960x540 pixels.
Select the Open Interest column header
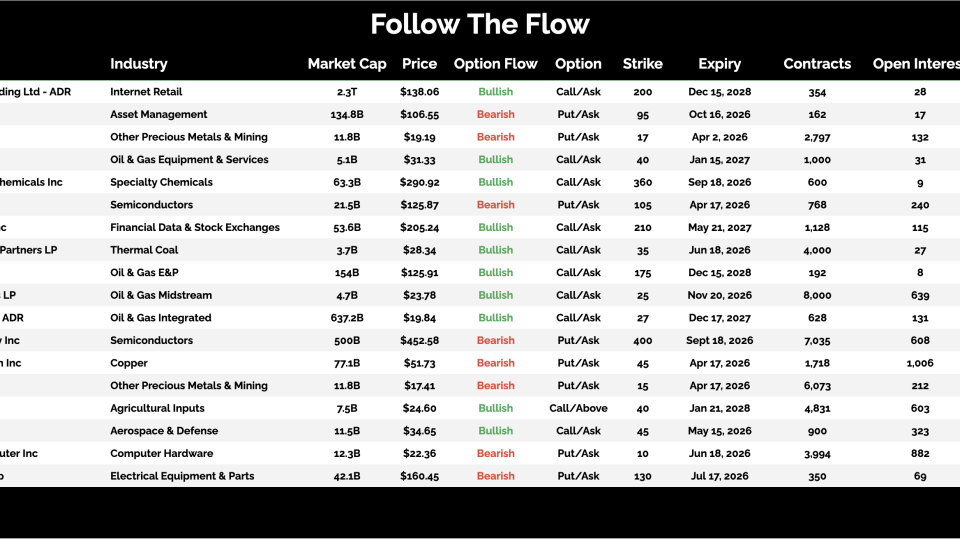[x=915, y=64]
